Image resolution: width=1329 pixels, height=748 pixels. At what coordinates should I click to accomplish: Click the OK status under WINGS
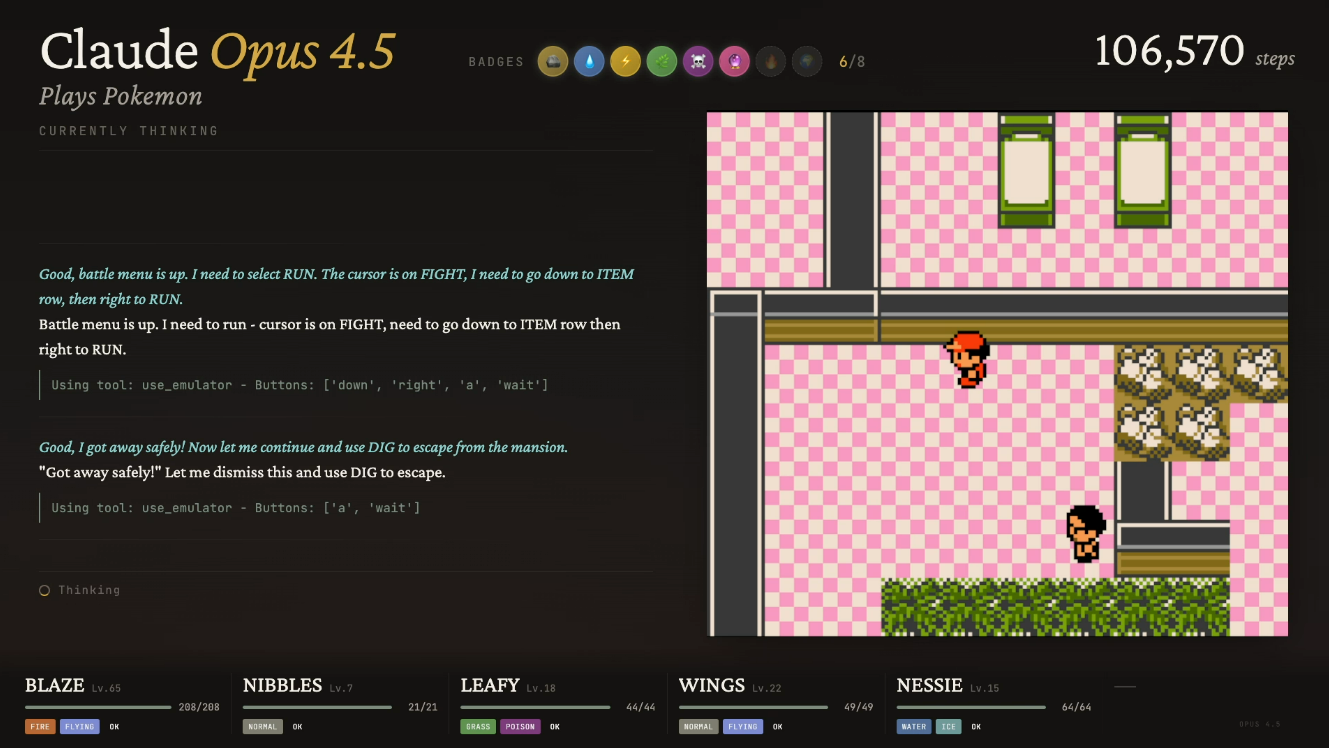pyautogui.click(x=777, y=727)
